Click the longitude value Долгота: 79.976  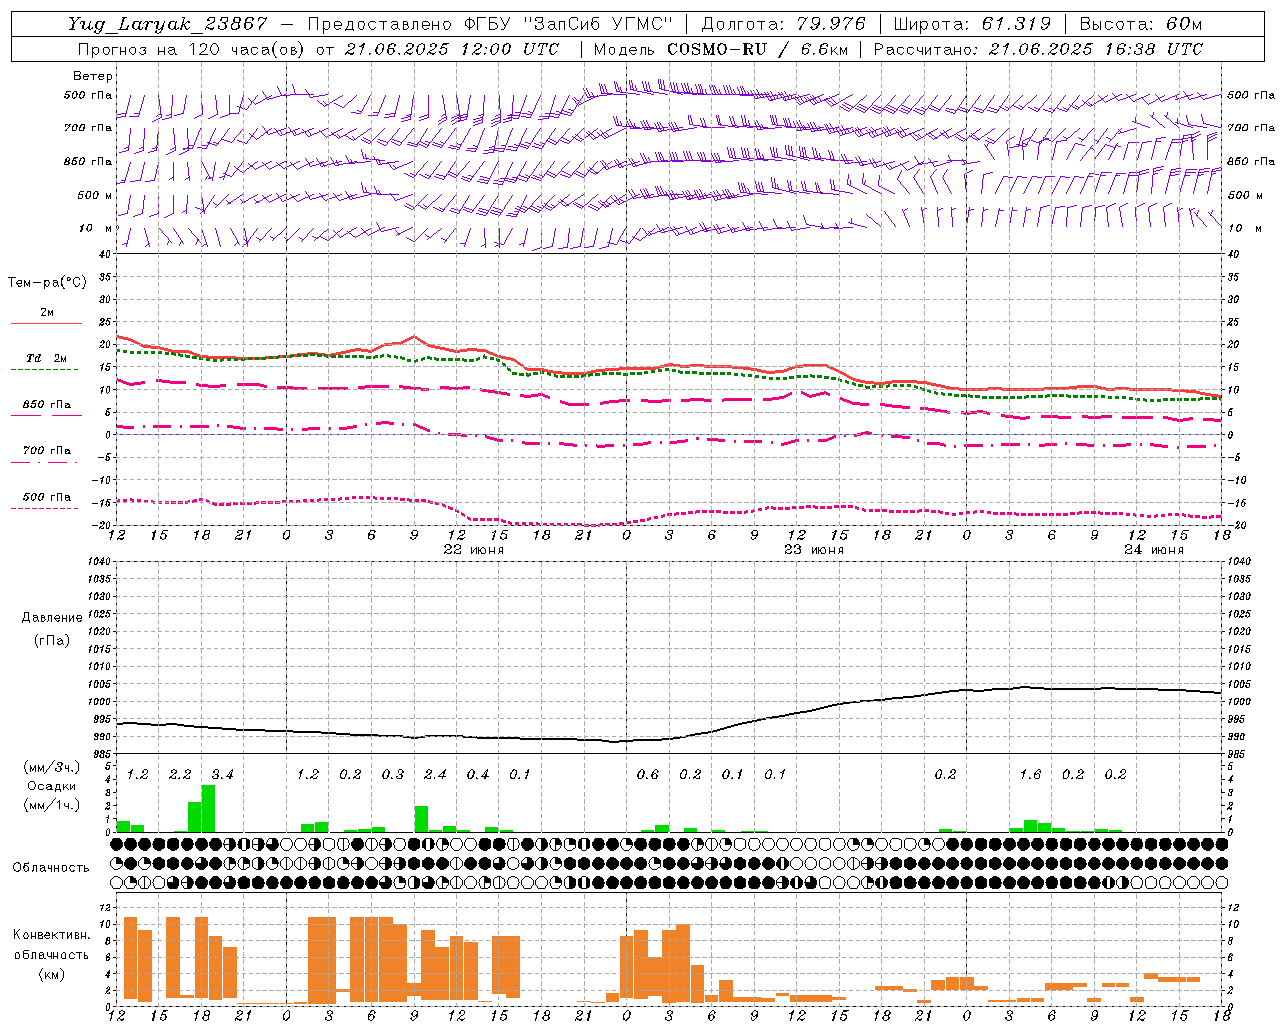click(783, 24)
